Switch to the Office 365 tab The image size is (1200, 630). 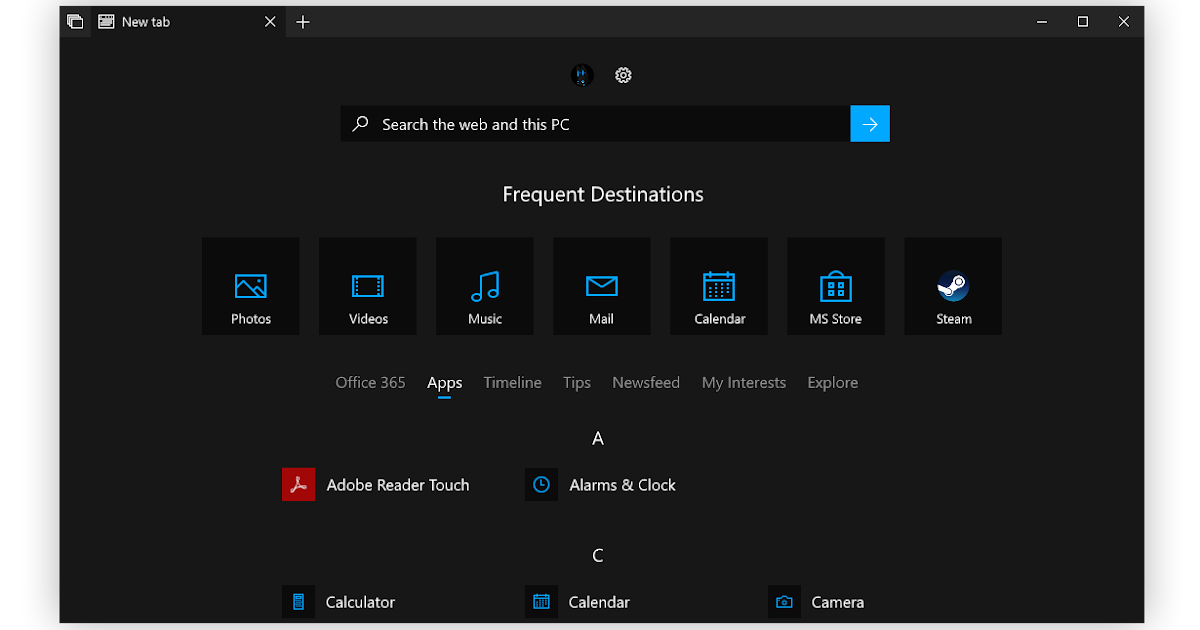pyautogui.click(x=370, y=382)
